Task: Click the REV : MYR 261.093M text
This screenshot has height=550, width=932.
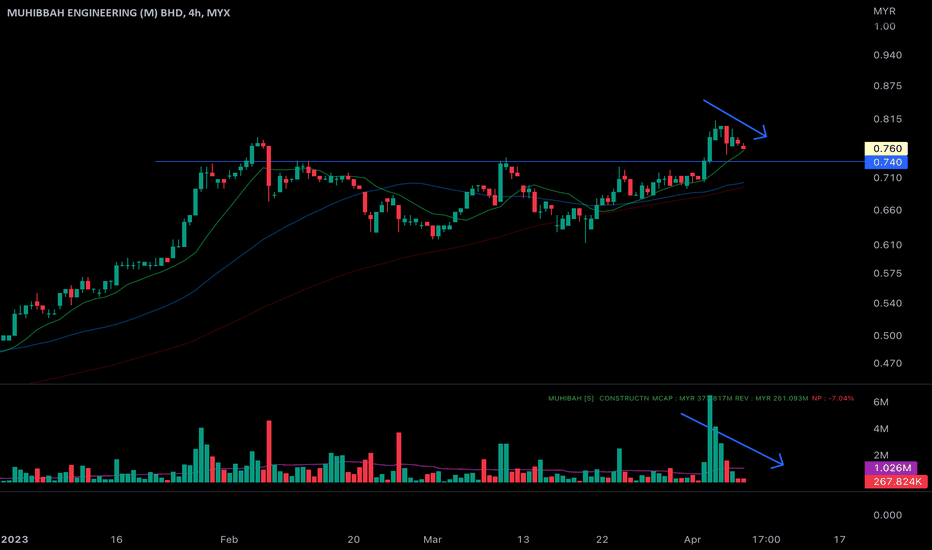Action: coord(772,398)
